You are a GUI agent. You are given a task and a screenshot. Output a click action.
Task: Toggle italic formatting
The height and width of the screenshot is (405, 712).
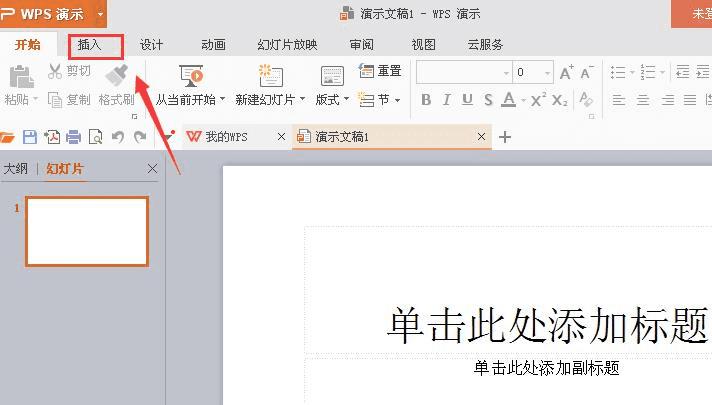coord(446,100)
